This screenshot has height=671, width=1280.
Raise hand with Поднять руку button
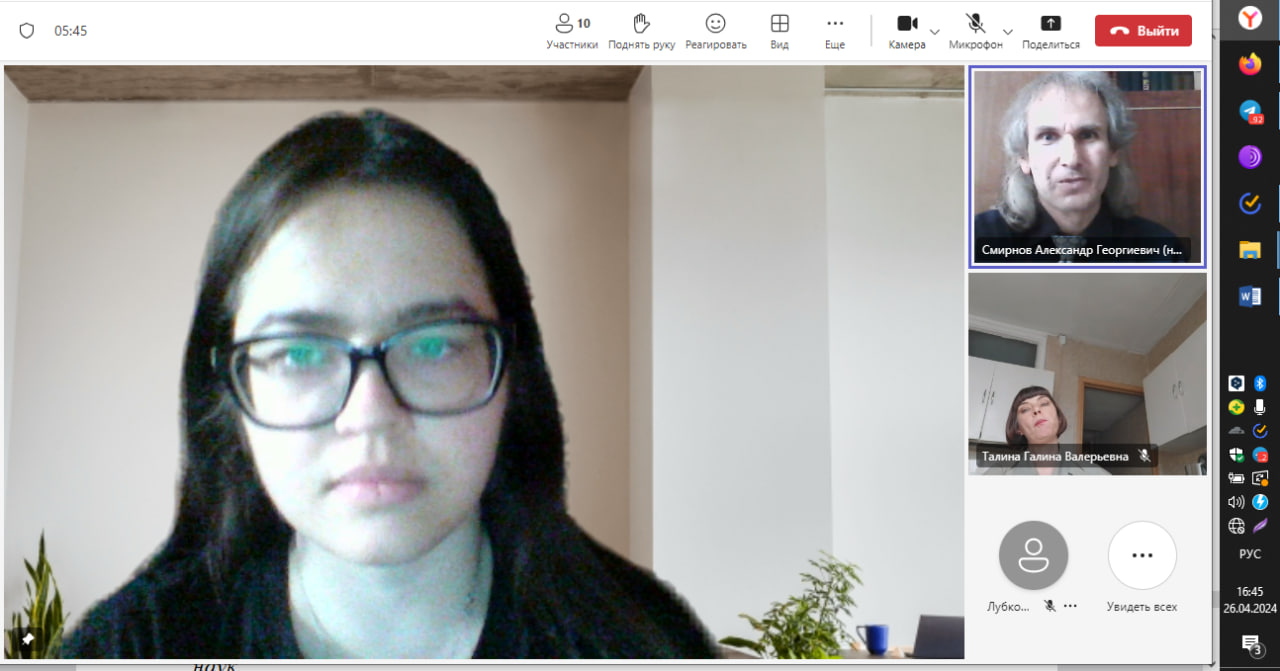(641, 31)
